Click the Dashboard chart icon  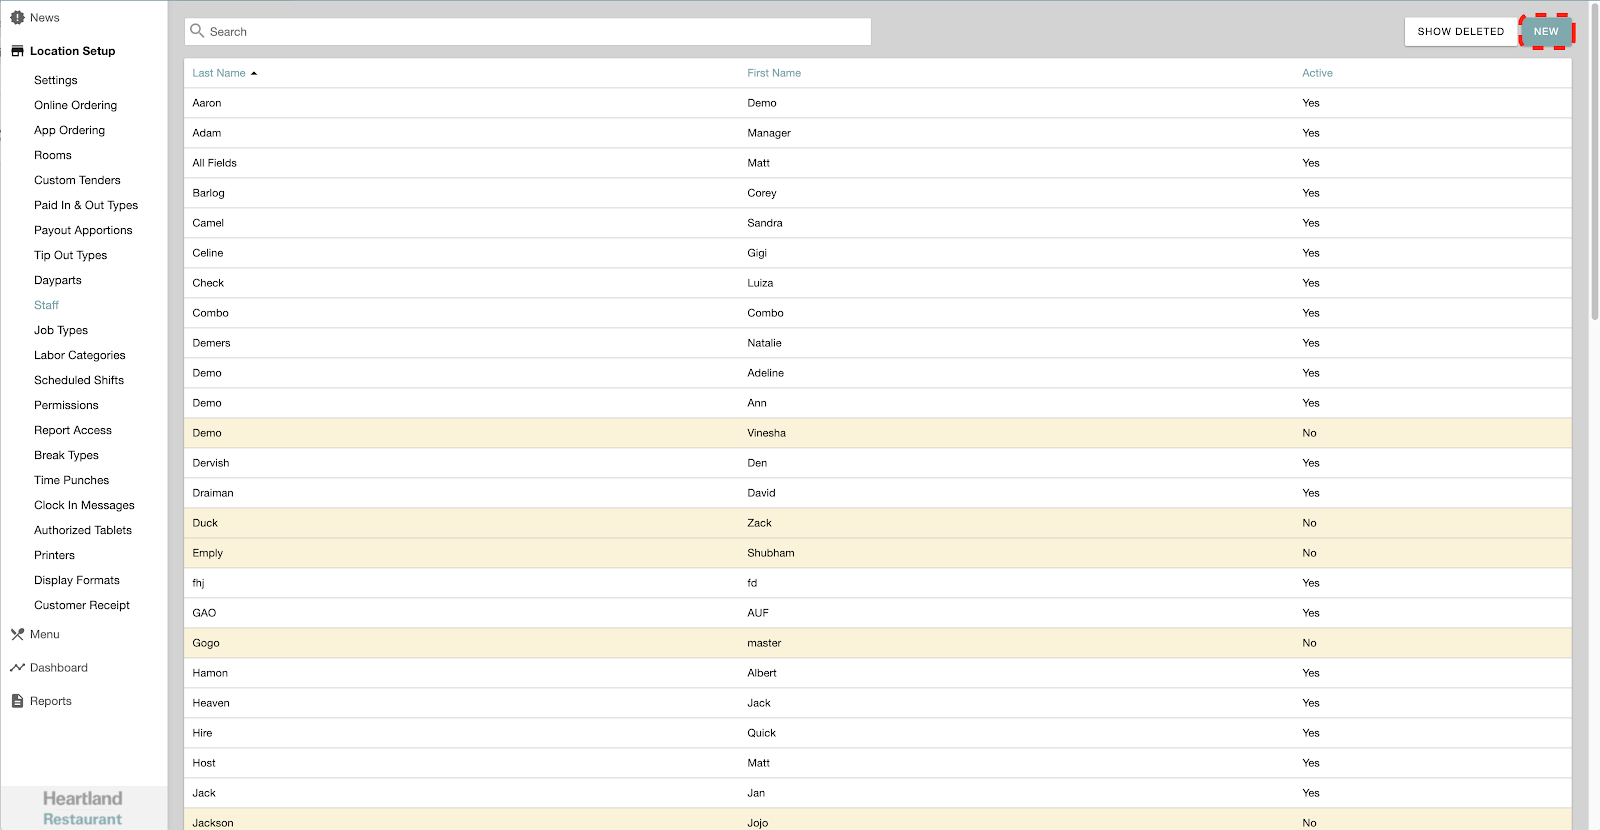pyautogui.click(x=17, y=668)
